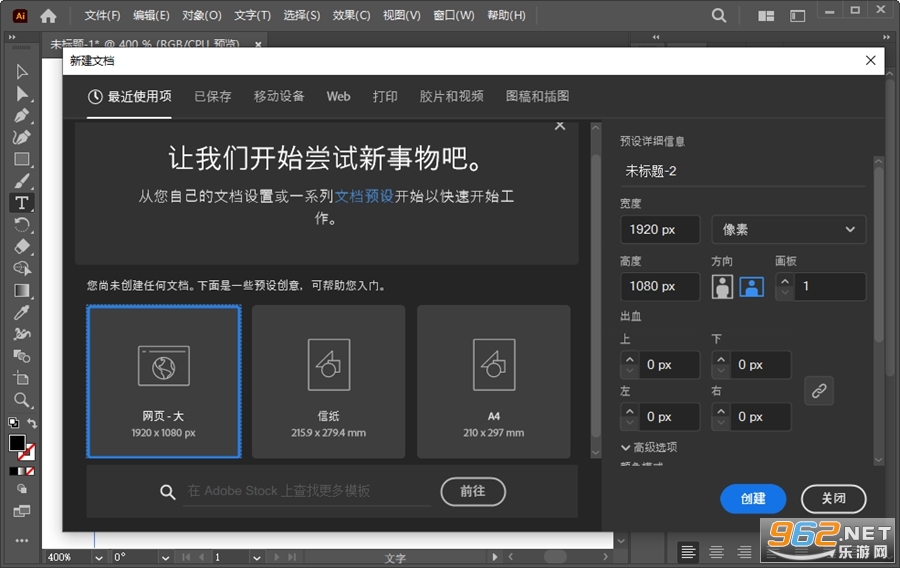Open the 400% zoom level dropdown
Screen dimensions: 900x568
[x=99, y=557]
